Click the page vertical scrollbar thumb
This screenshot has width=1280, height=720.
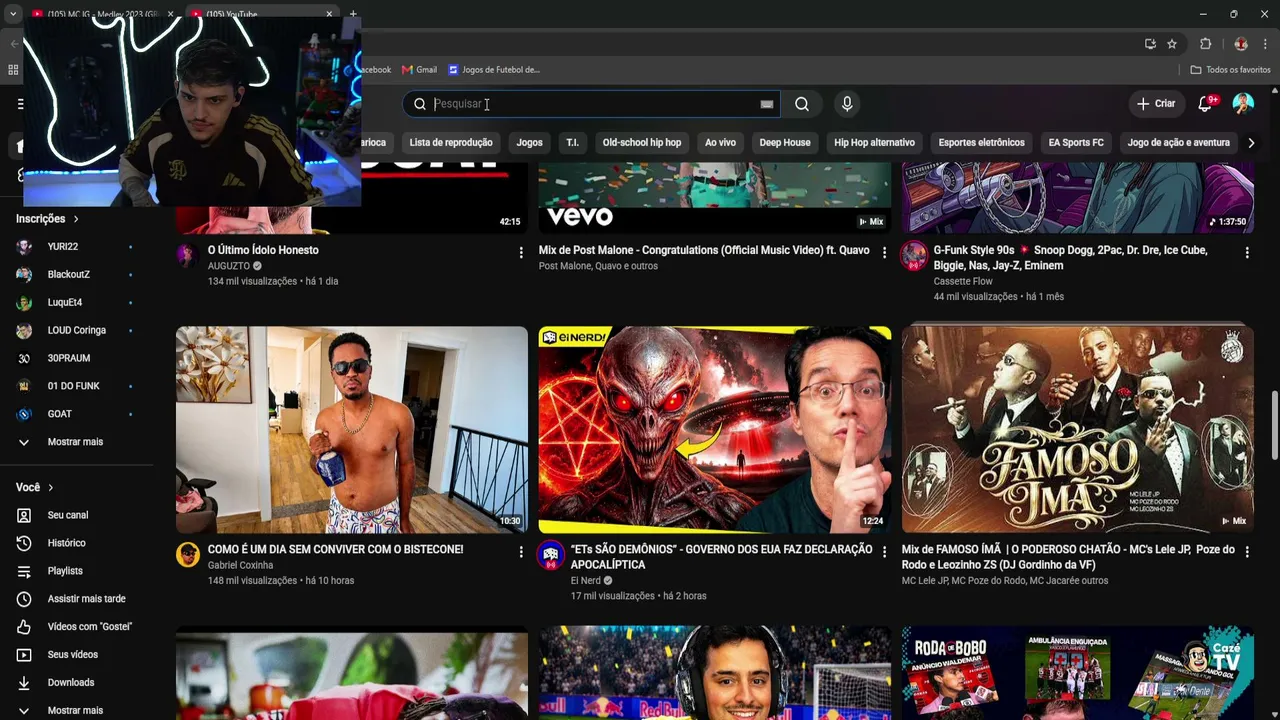(x=1274, y=425)
